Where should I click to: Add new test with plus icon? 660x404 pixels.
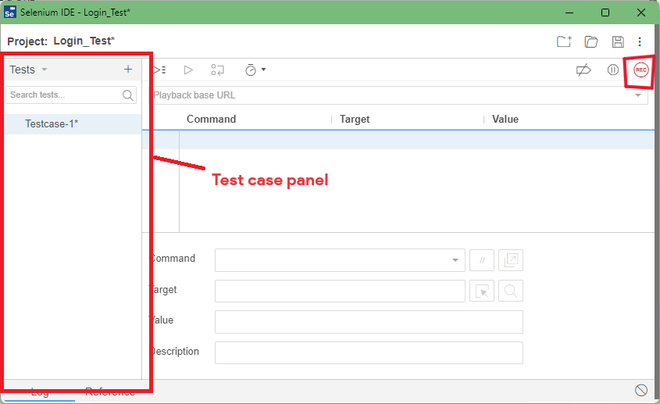[128, 69]
